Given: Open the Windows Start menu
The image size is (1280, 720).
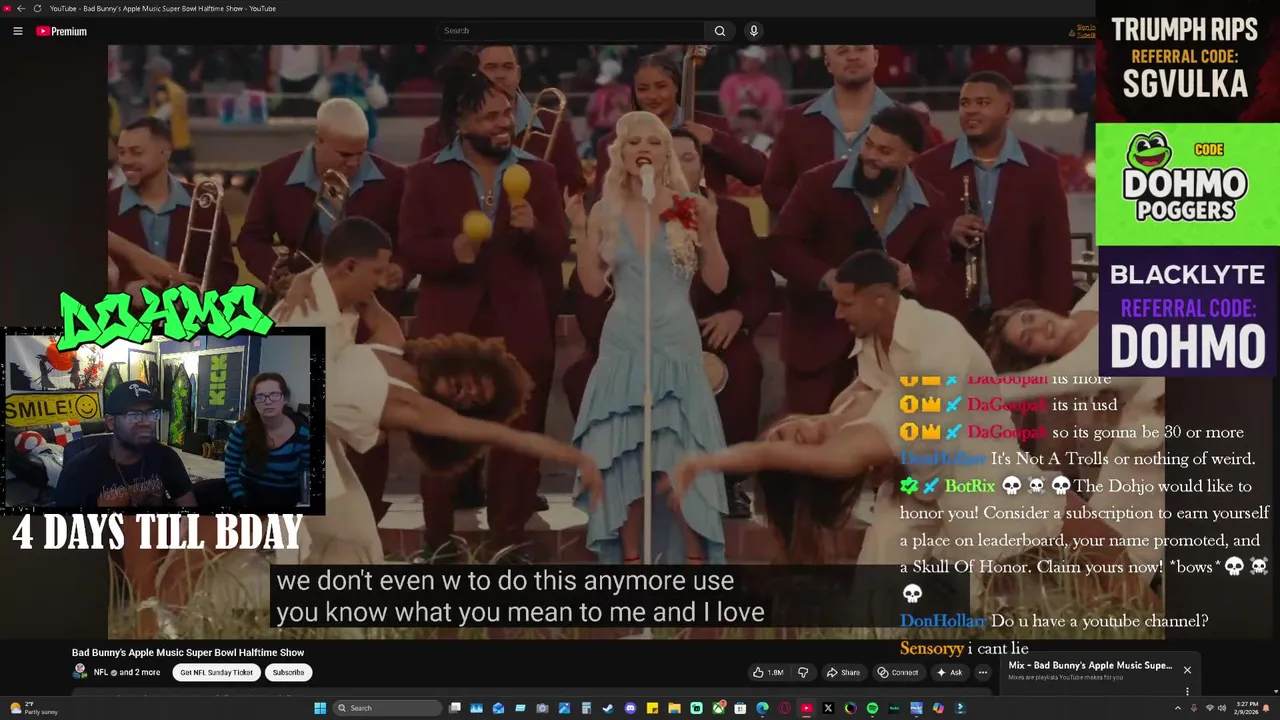Looking at the screenshot, I should point(320,708).
